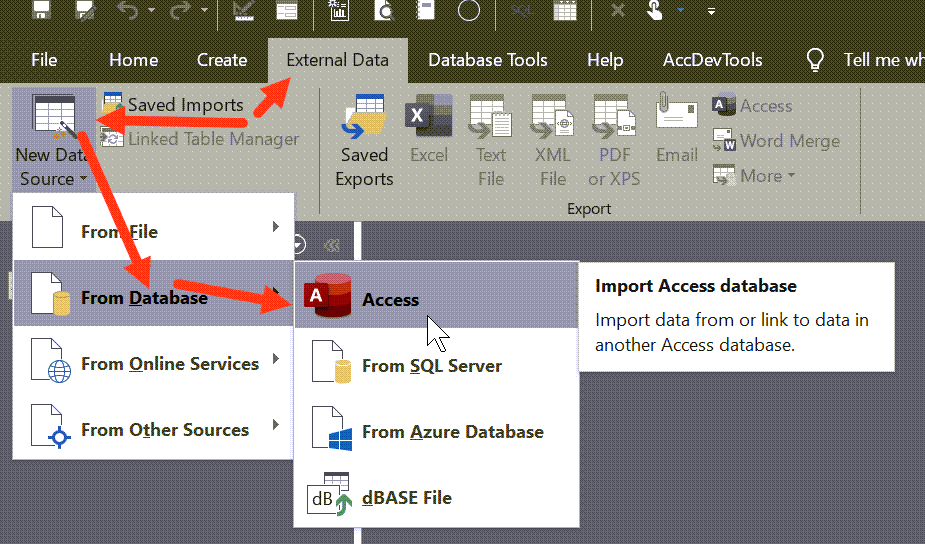Click the XML File export icon
This screenshot has width=925, height=544.
coord(553,142)
